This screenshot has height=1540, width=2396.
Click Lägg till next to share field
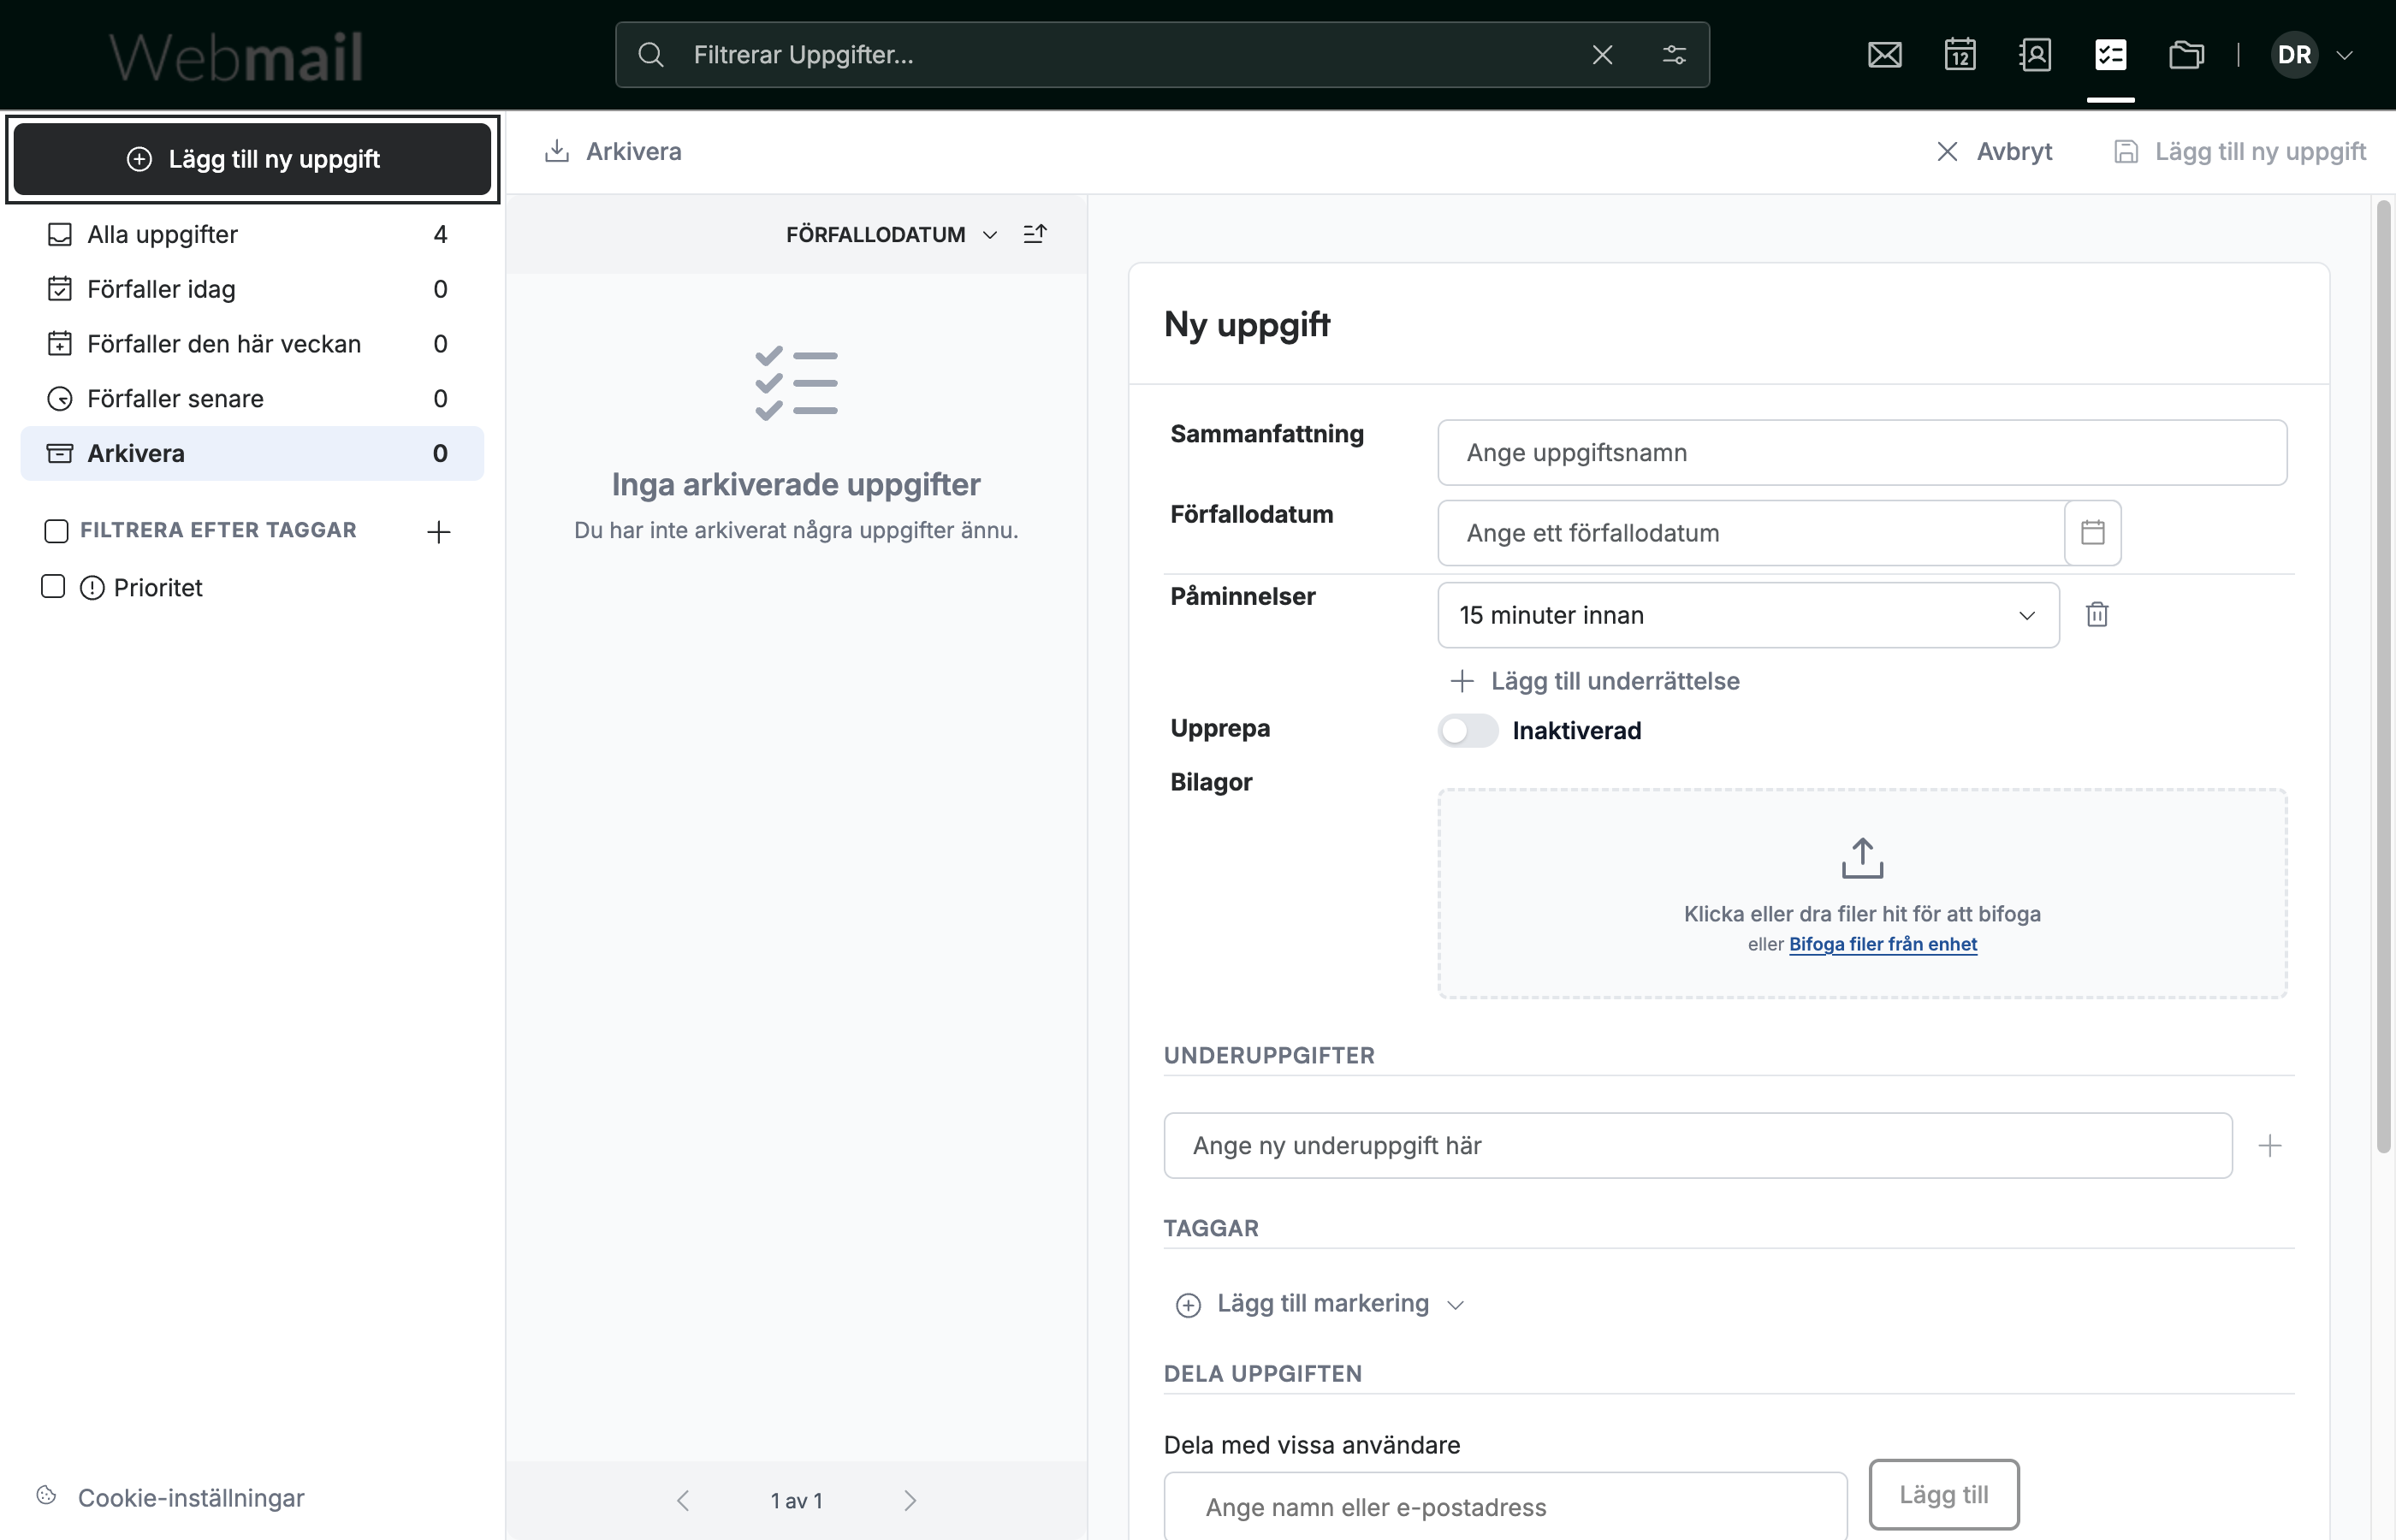point(1944,1494)
